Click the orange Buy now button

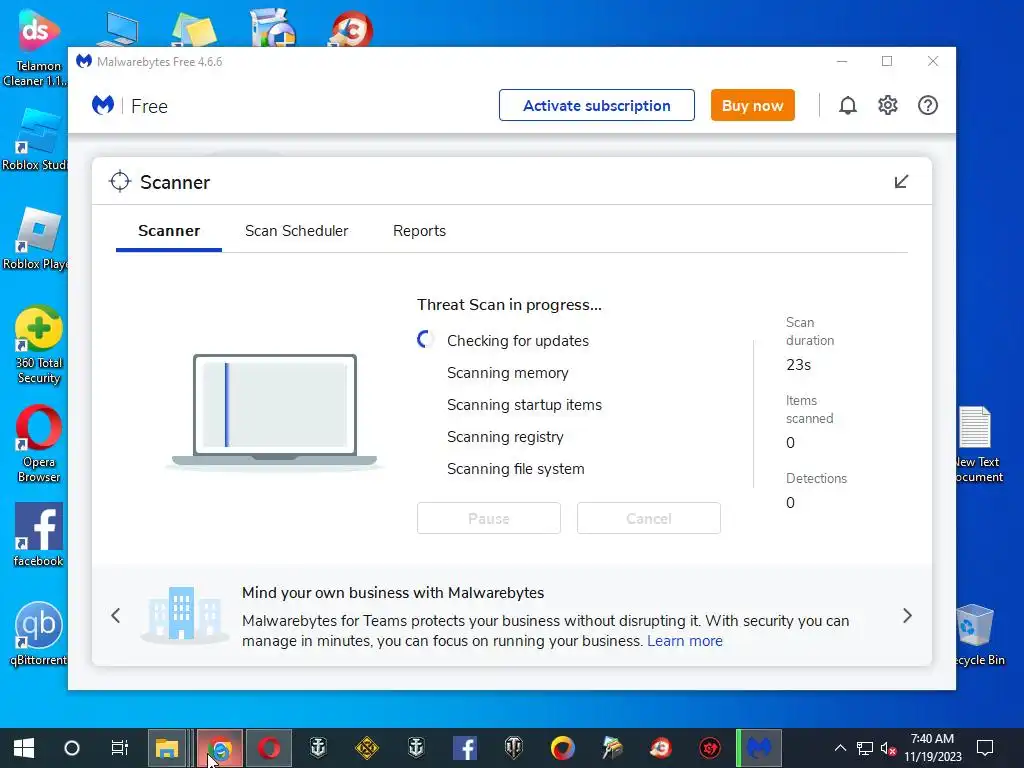752,105
